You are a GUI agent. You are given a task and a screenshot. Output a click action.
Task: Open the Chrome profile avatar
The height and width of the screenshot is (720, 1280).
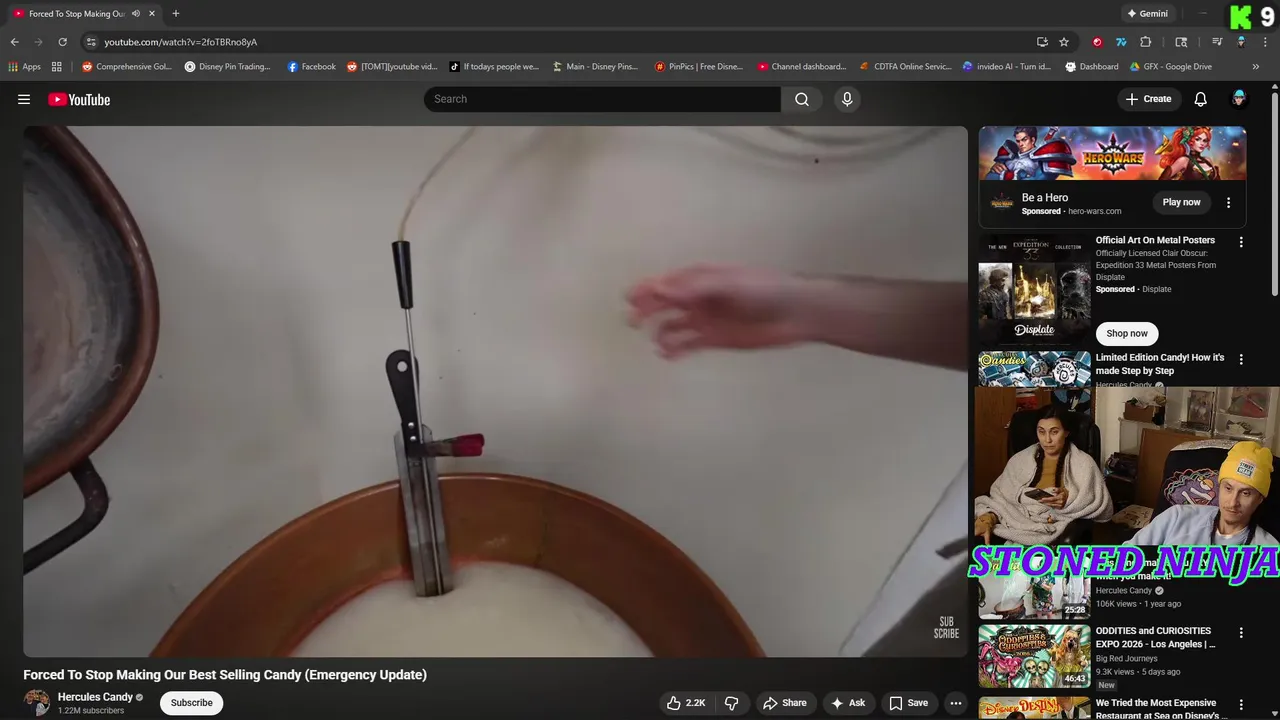(x=1241, y=42)
